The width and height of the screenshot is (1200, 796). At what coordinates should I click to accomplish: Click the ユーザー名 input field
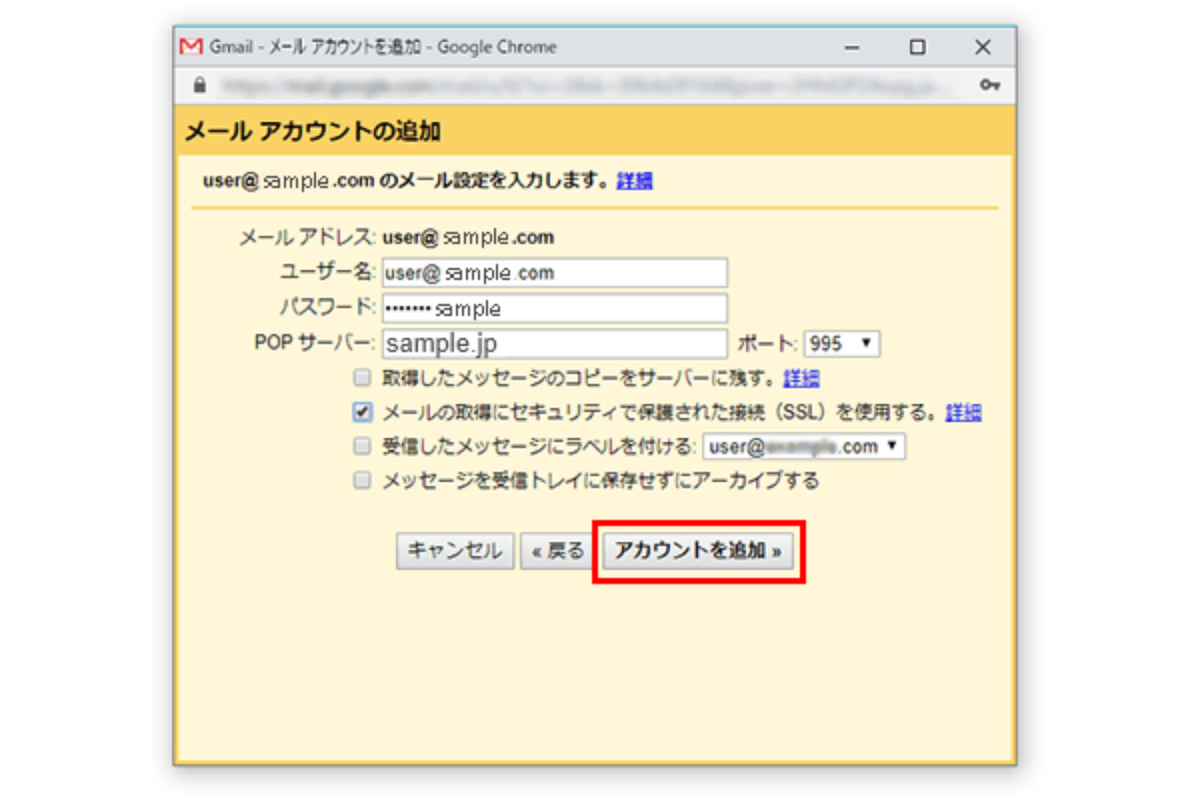click(554, 273)
